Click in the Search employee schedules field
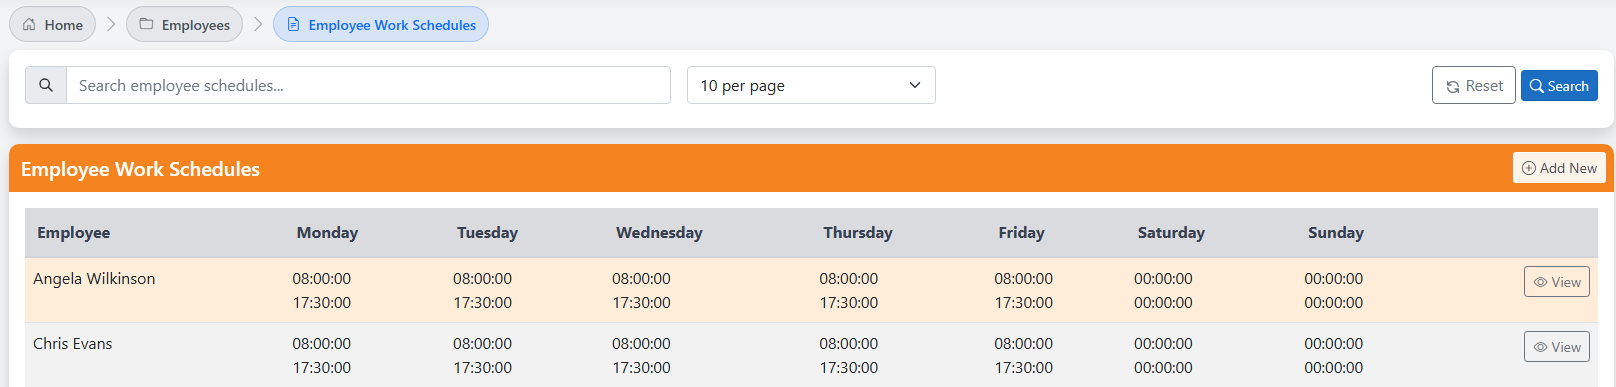The width and height of the screenshot is (1616, 387). tap(368, 85)
